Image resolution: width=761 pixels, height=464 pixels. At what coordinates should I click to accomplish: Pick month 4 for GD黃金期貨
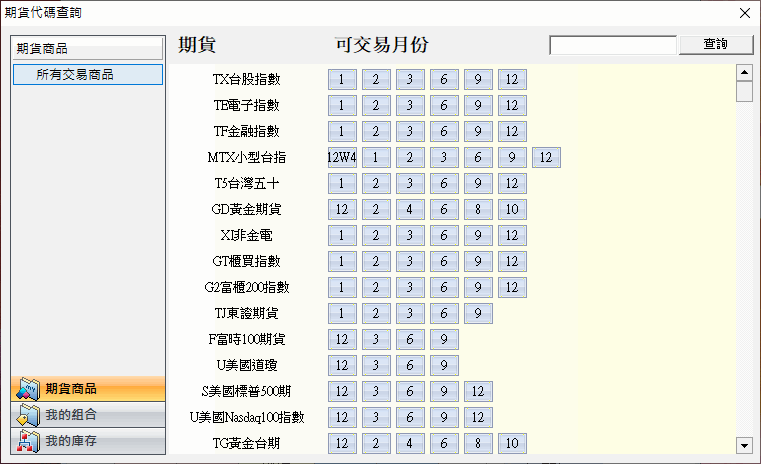point(410,209)
